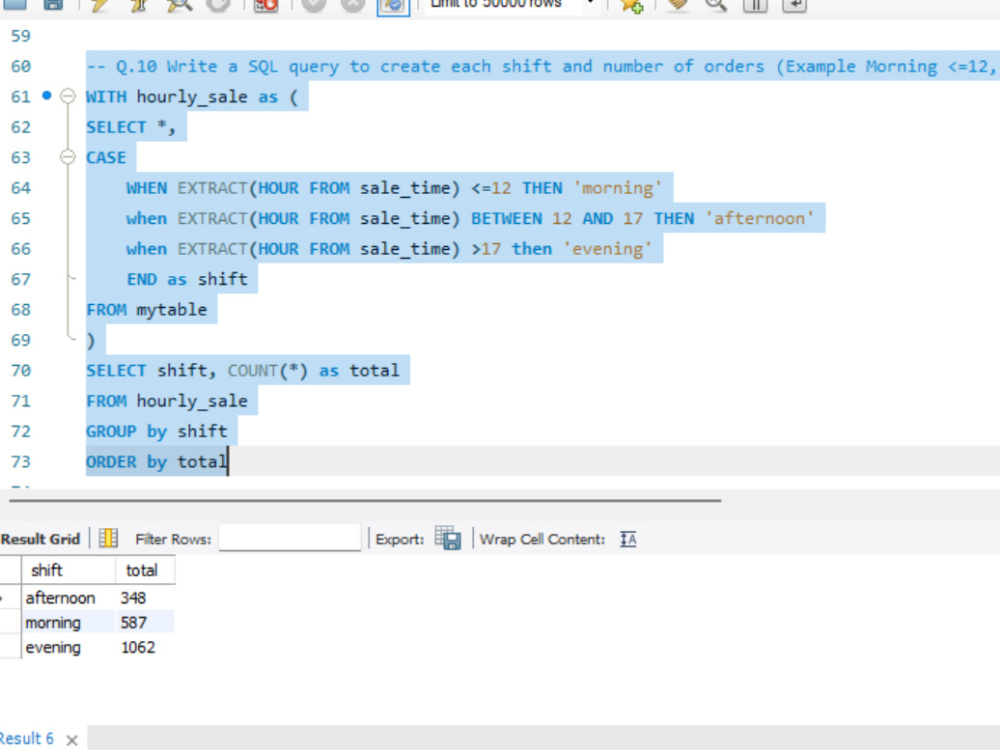The width and height of the screenshot is (1000, 750).
Task: Select the cell with value 348
Action: pos(145,598)
